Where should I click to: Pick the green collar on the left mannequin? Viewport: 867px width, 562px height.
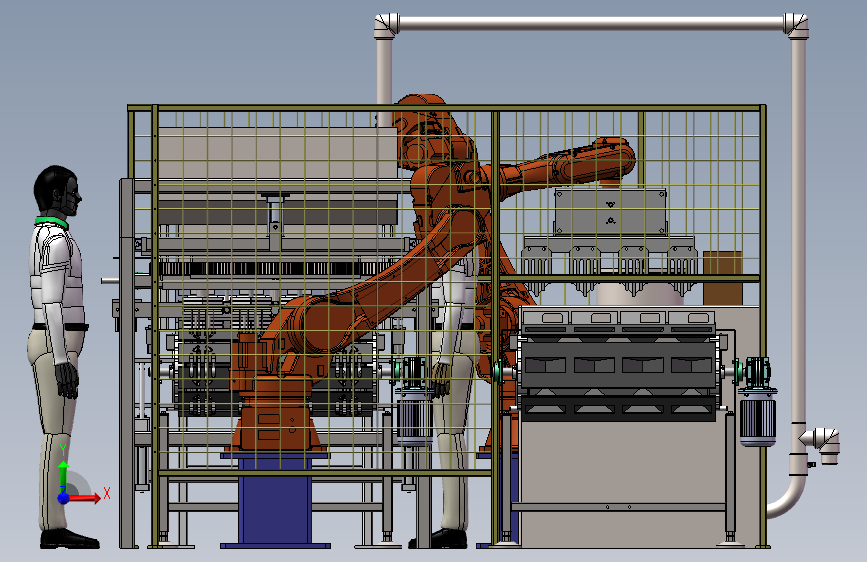(x=52, y=222)
